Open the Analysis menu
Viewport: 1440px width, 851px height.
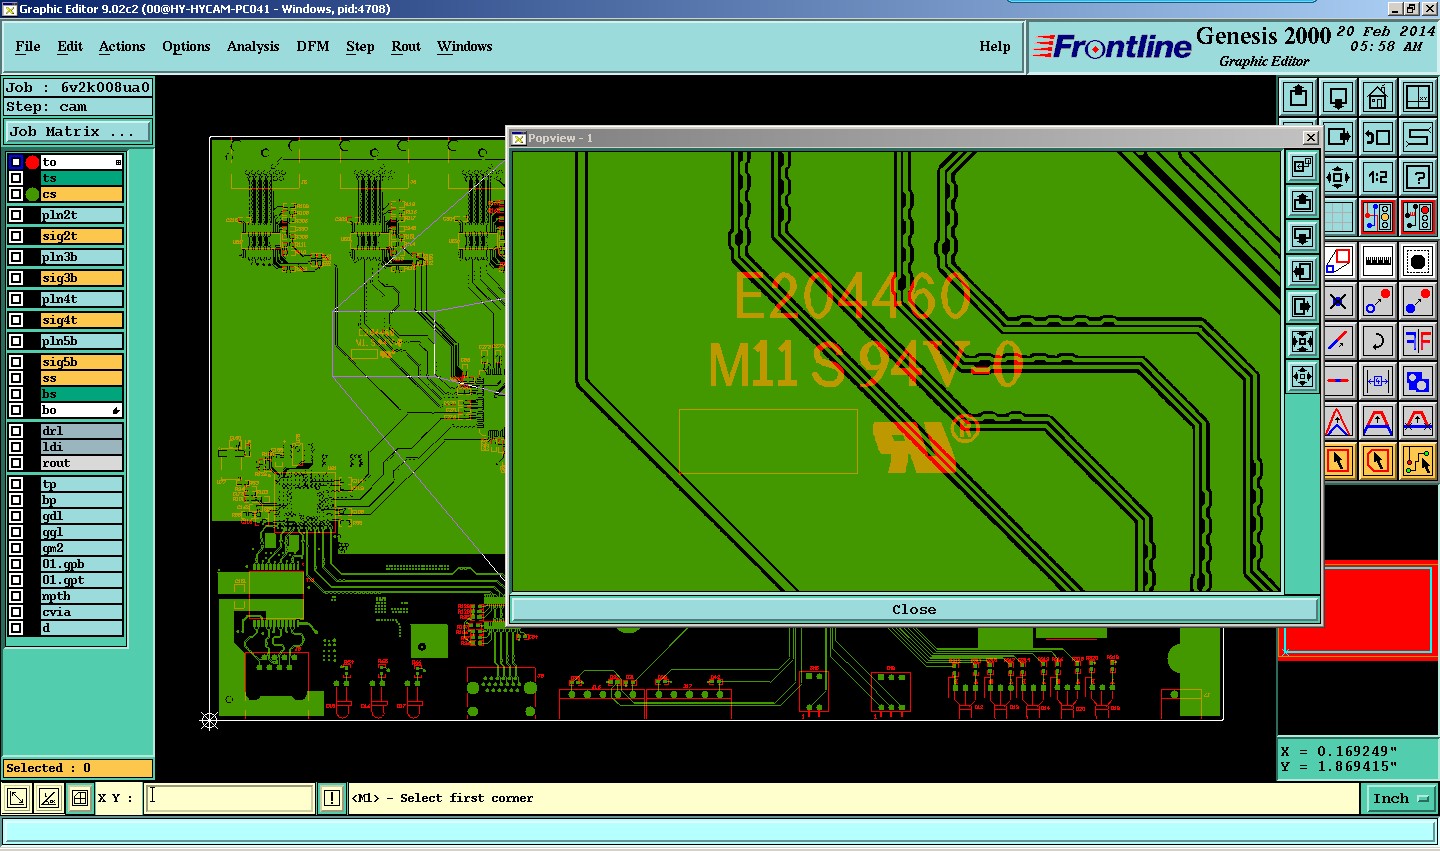(253, 46)
